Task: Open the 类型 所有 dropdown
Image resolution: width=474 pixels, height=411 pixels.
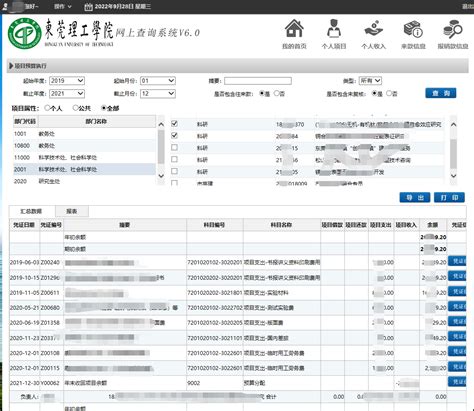Action: (x=370, y=81)
